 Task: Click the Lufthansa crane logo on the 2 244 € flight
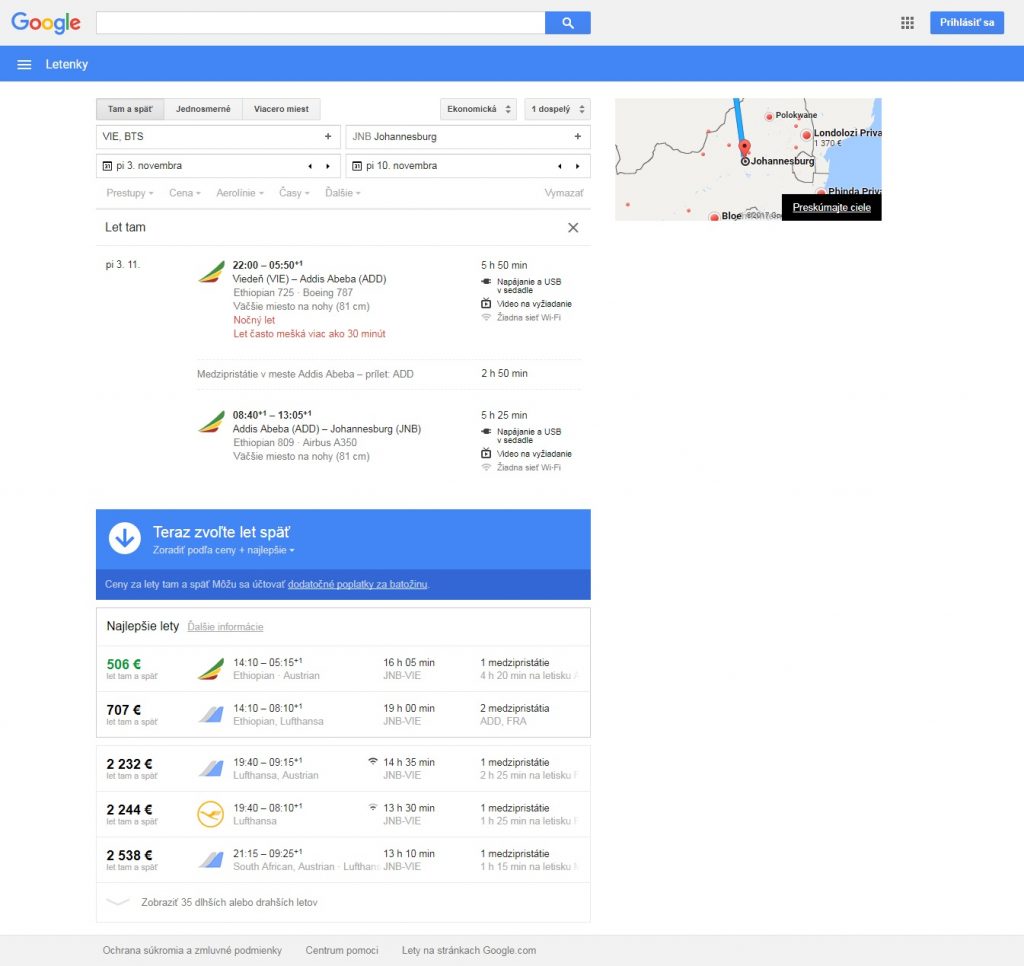click(210, 814)
